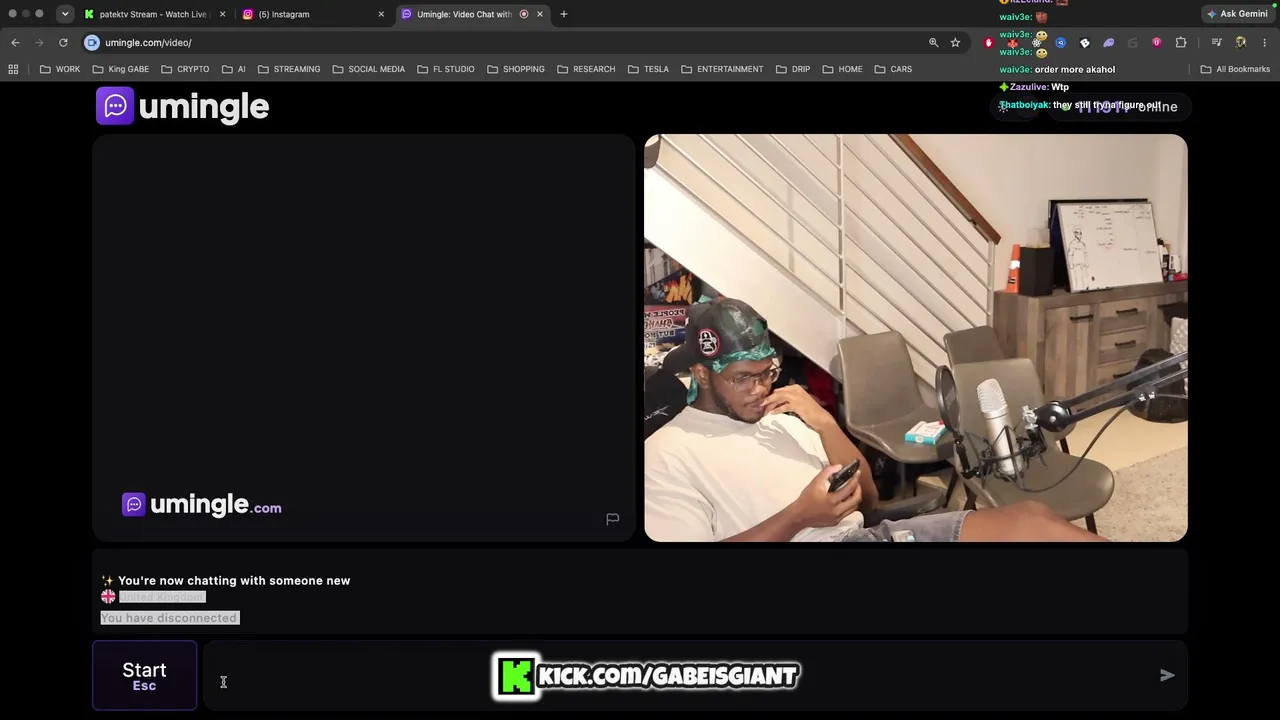This screenshot has height=720, width=1280.
Task: Open the red hand blocker extension
Action: click(x=989, y=42)
